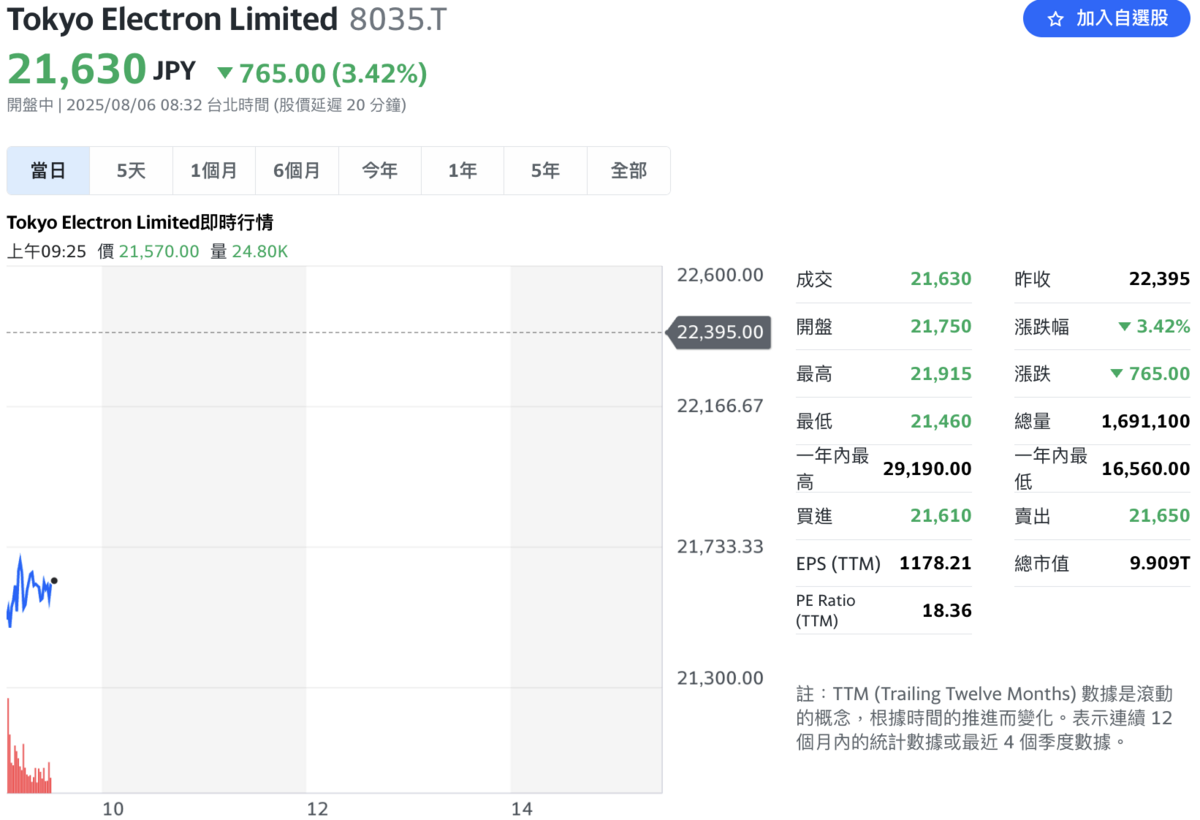The width and height of the screenshot is (1200, 820).
Task: Click the chart readout volume 24.80K
Action: [260, 251]
